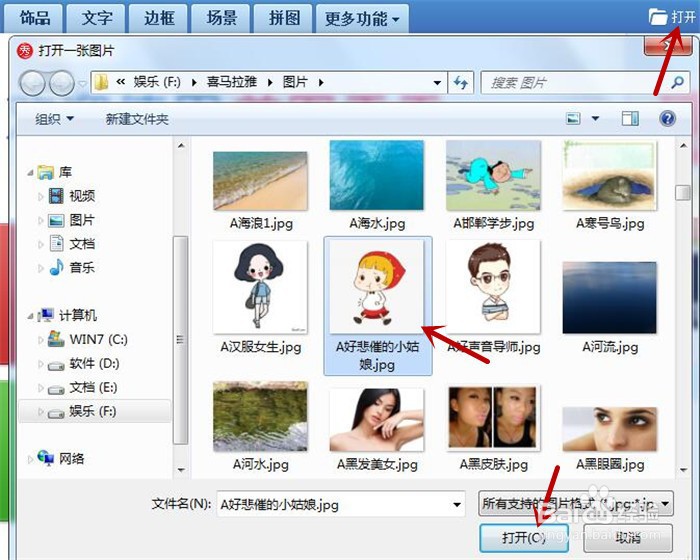The width and height of the screenshot is (700, 560).
Task: Expand the 视频 tree arrow
Action: tap(41, 196)
